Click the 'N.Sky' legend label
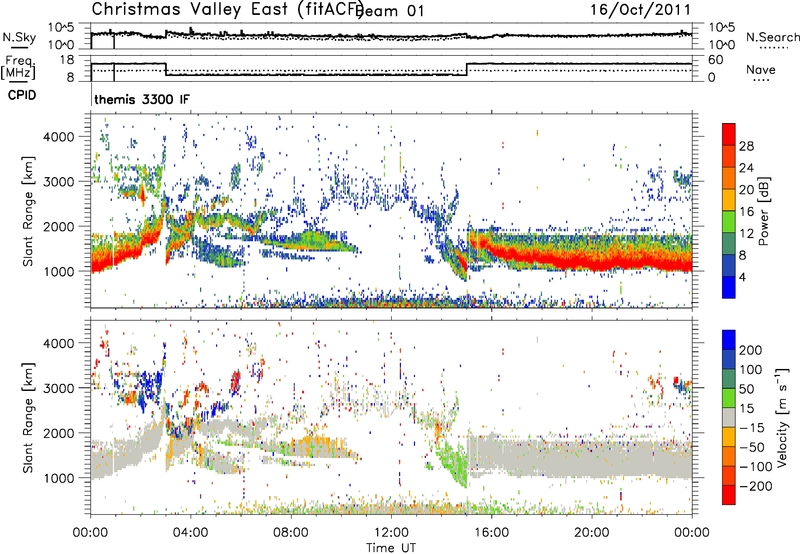This screenshot has height=554, width=800. point(19,37)
